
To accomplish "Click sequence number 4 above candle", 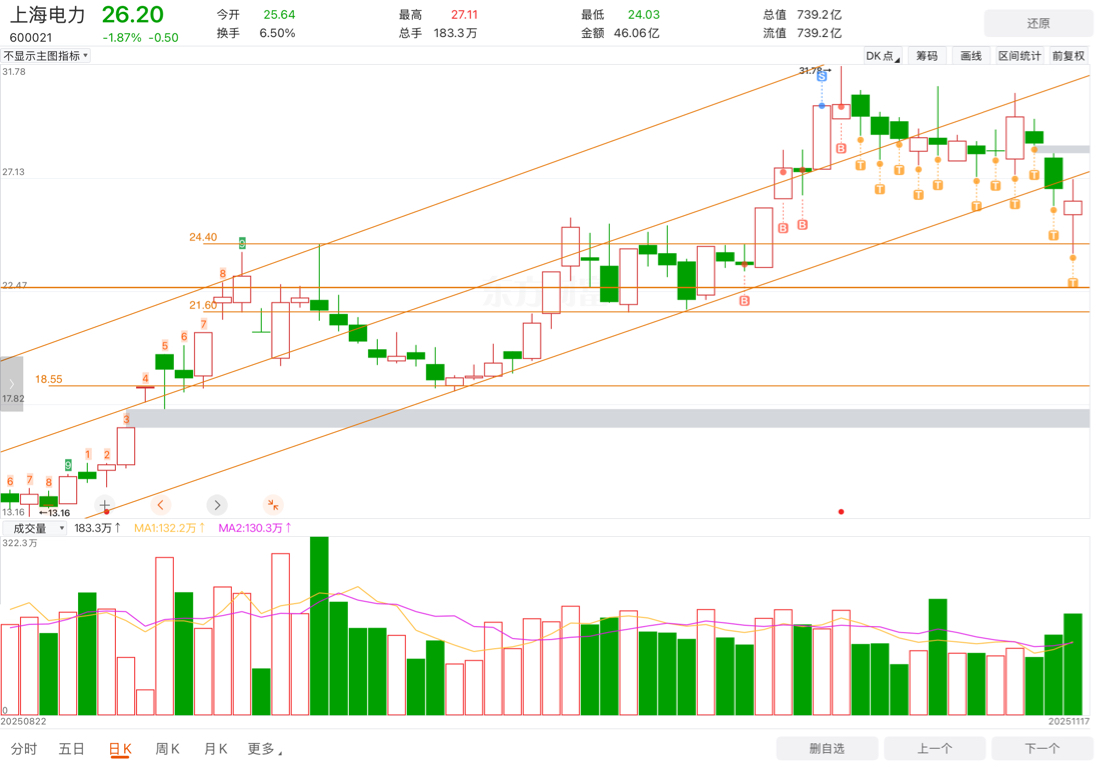I will (145, 379).
